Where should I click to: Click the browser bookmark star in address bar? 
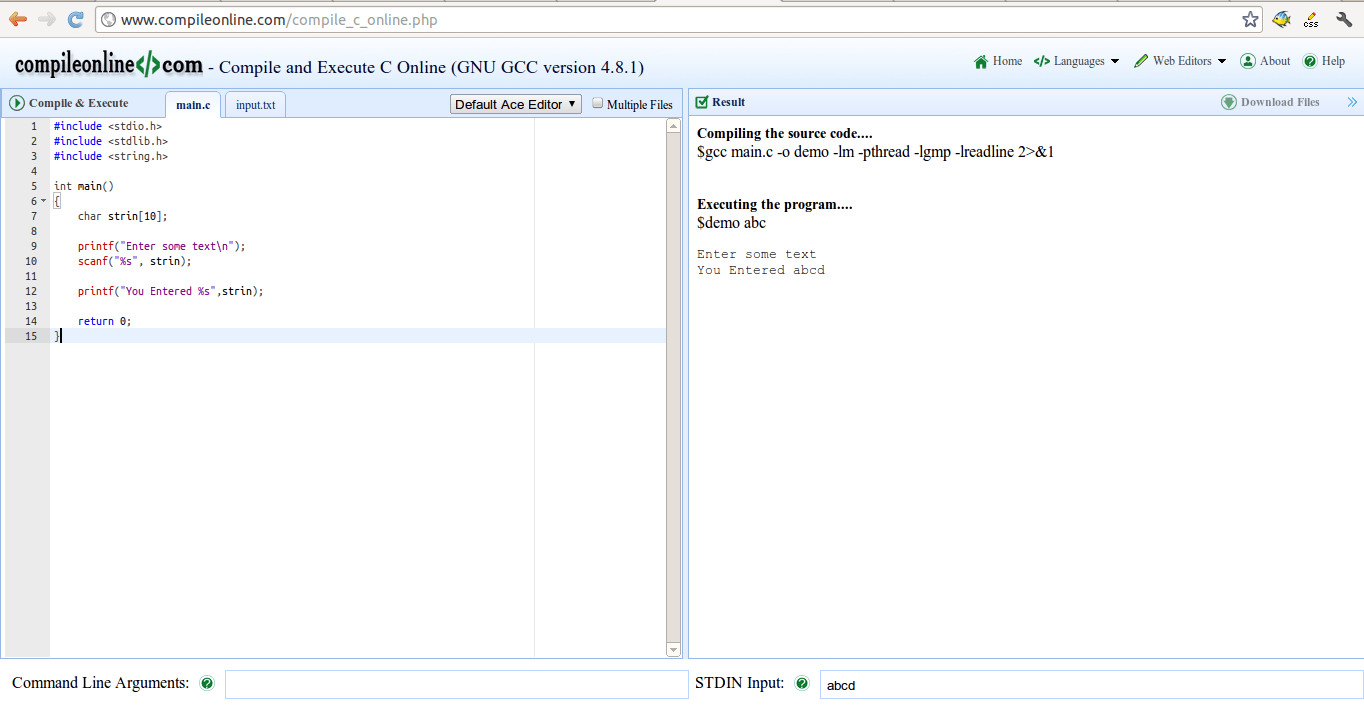(1249, 18)
